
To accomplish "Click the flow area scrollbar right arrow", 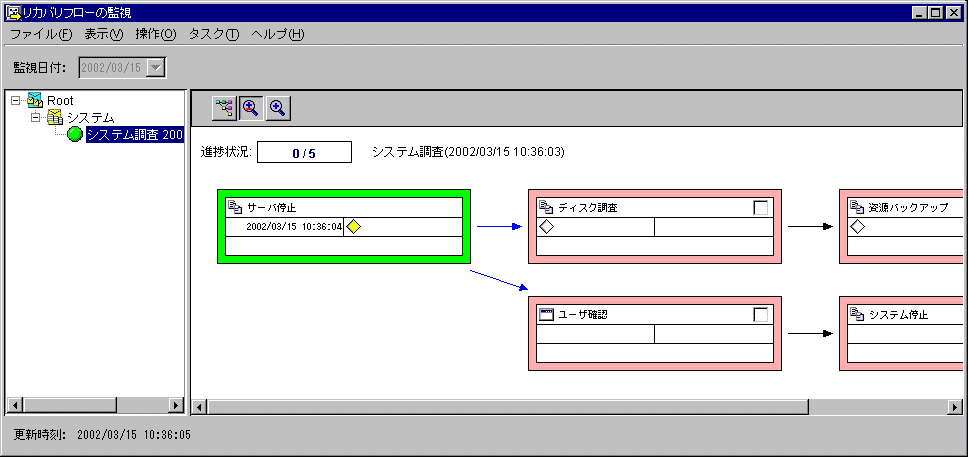I will pos(954,406).
